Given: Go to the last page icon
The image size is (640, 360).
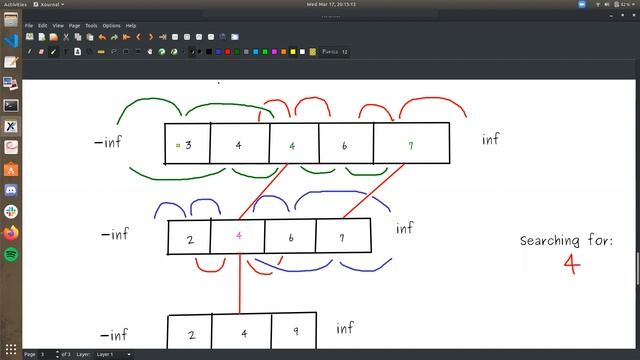Looking at the screenshot, I should pos(162,37).
